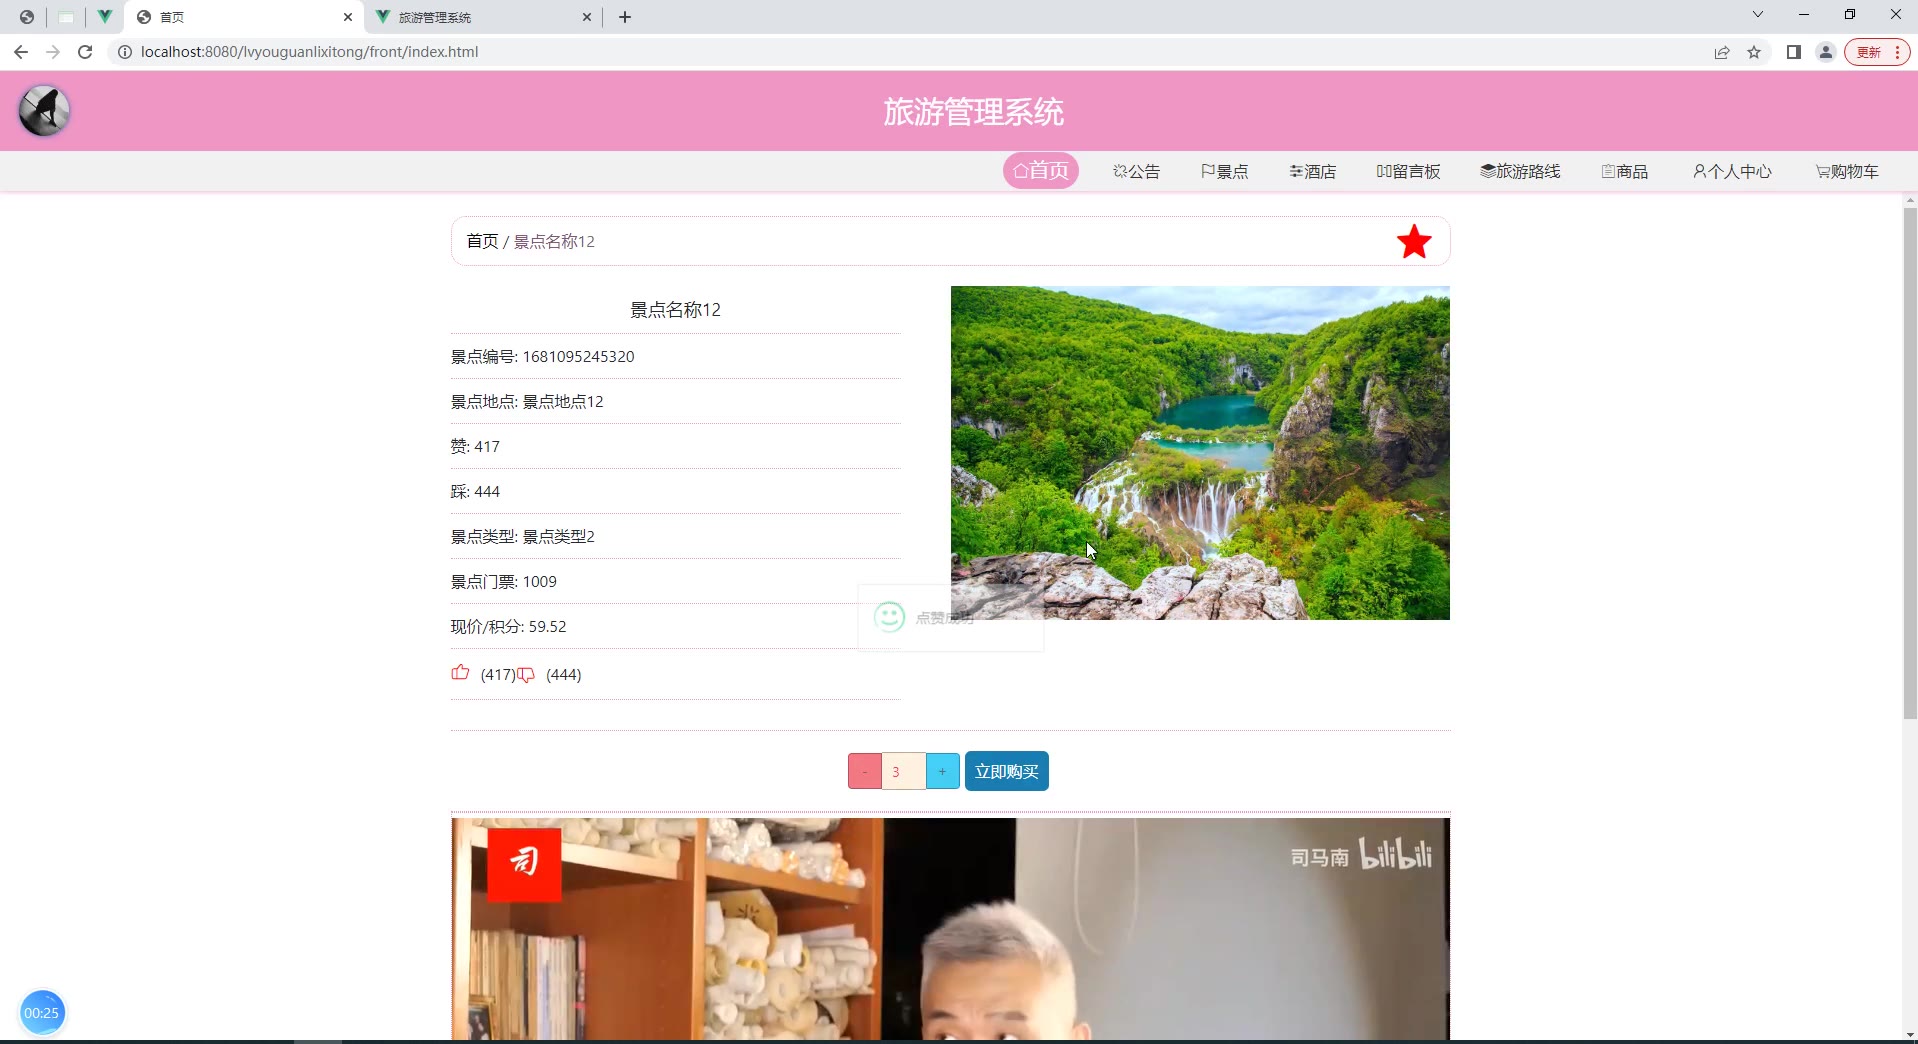Click the 更新 browser update button
1918x1044 pixels.
[1877, 52]
